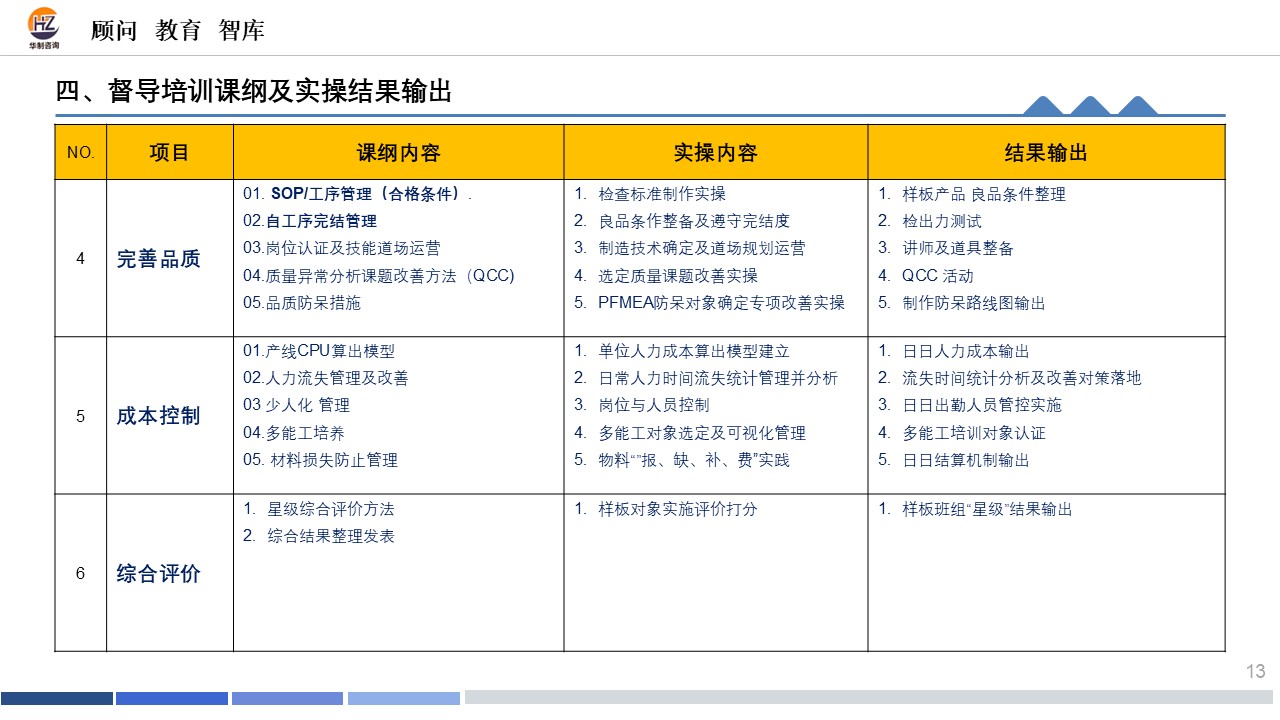Select the 综合评价 row label
This screenshot has height=720, width=1280.
(159, 574)
